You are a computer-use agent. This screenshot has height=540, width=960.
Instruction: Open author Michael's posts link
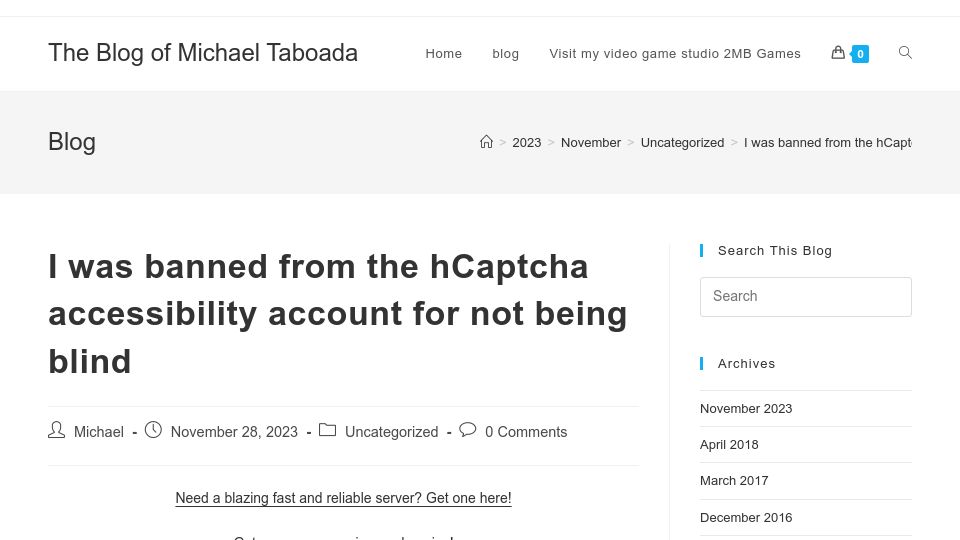[x=99, y=432]
